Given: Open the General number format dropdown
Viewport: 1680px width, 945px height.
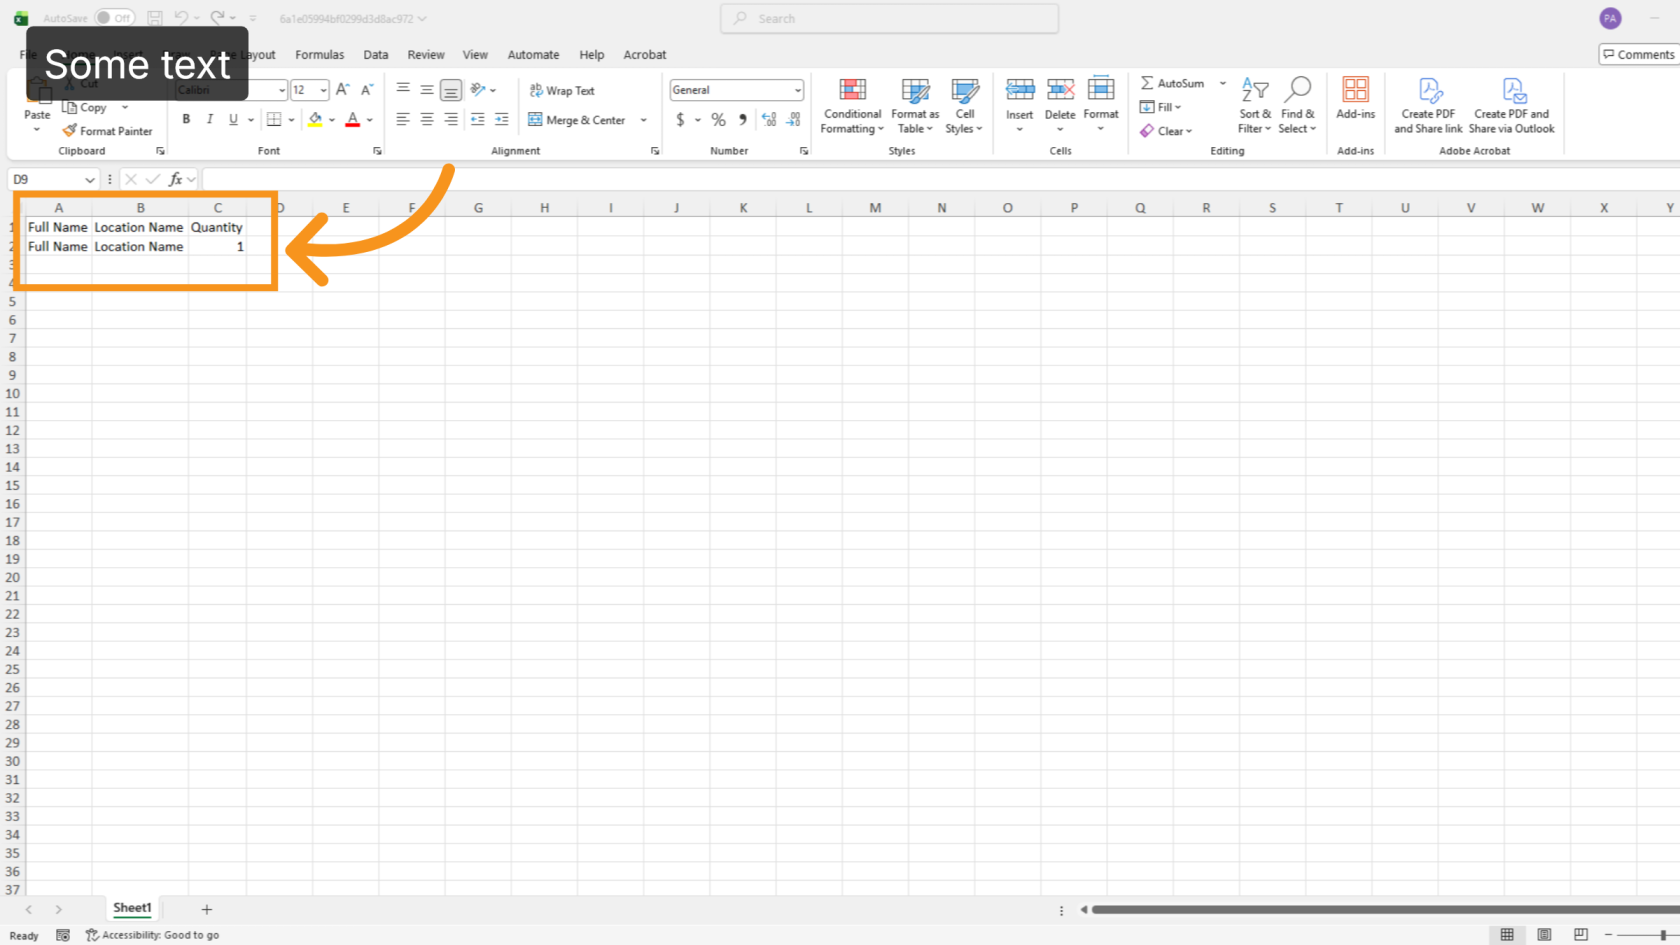Looking at the screenshot, I should pyautogui.click(x=798, y=90).
